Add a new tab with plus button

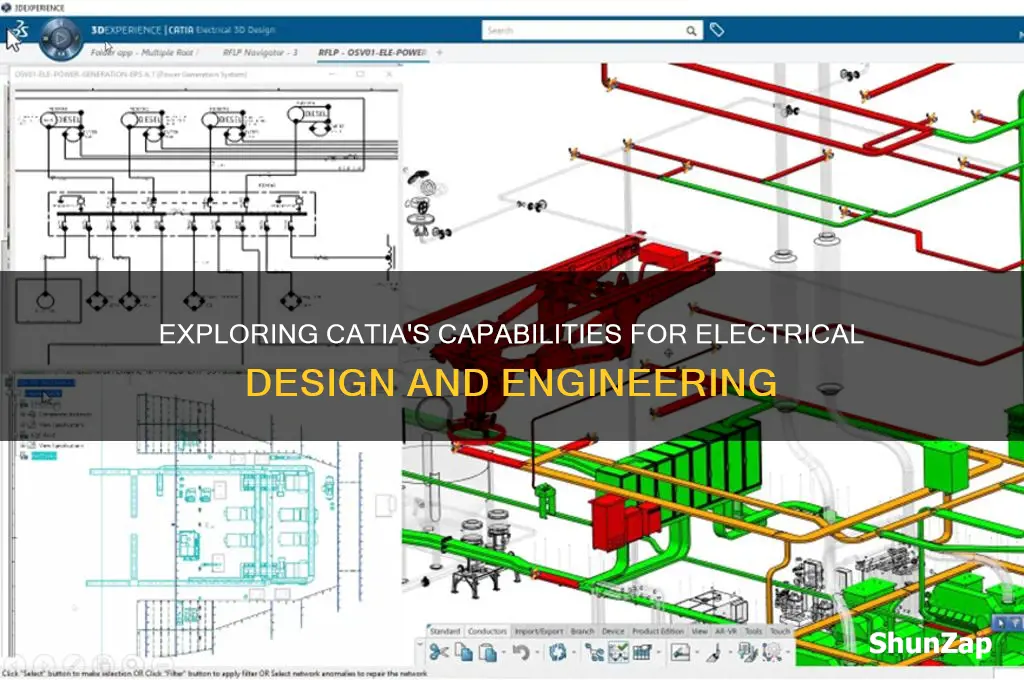click(x=440, y=52)
